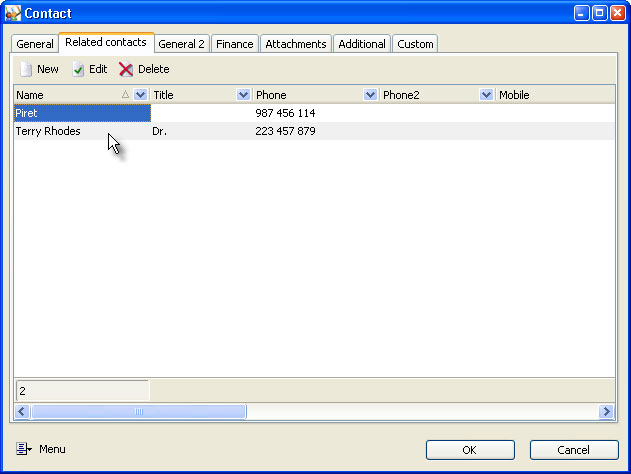Click the Edit checkmark icon
The image size is (631, 474).
pos(78,70)
